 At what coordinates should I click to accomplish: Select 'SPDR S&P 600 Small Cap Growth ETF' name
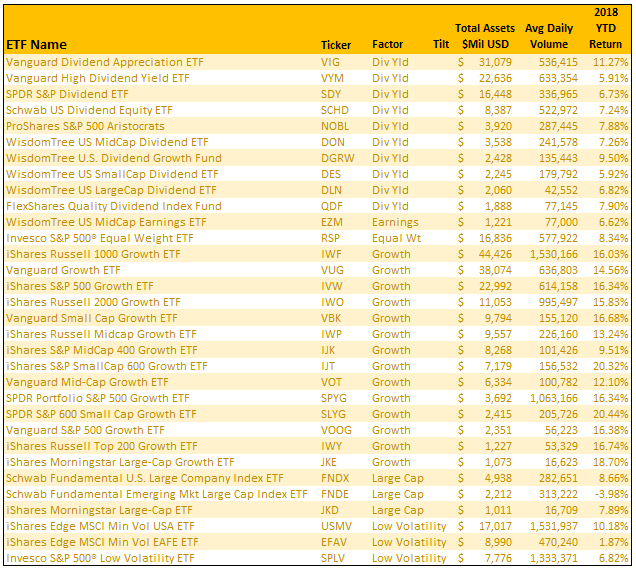(101, 414)
